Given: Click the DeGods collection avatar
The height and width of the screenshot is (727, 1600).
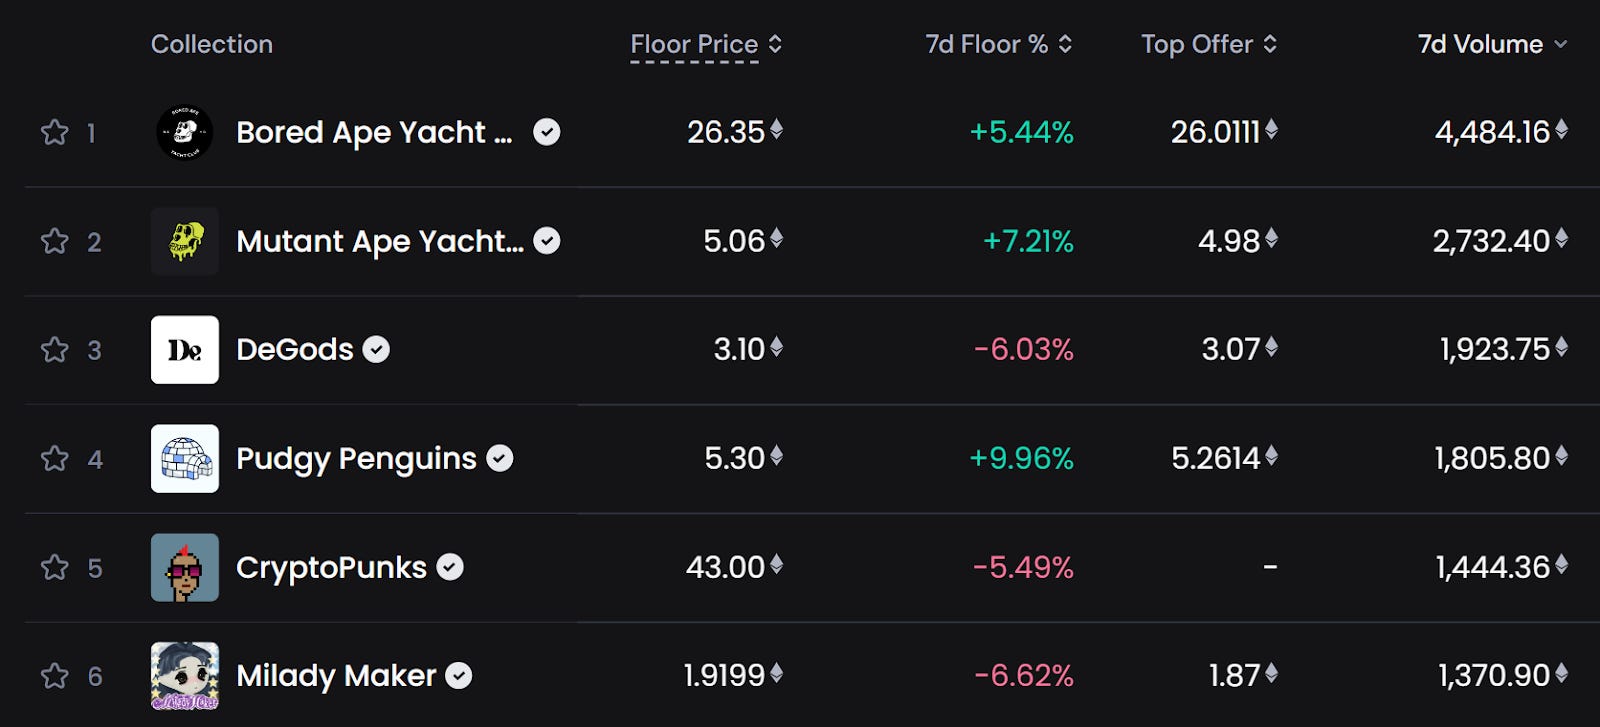Looking at the screenshot, I should [185, 350].
